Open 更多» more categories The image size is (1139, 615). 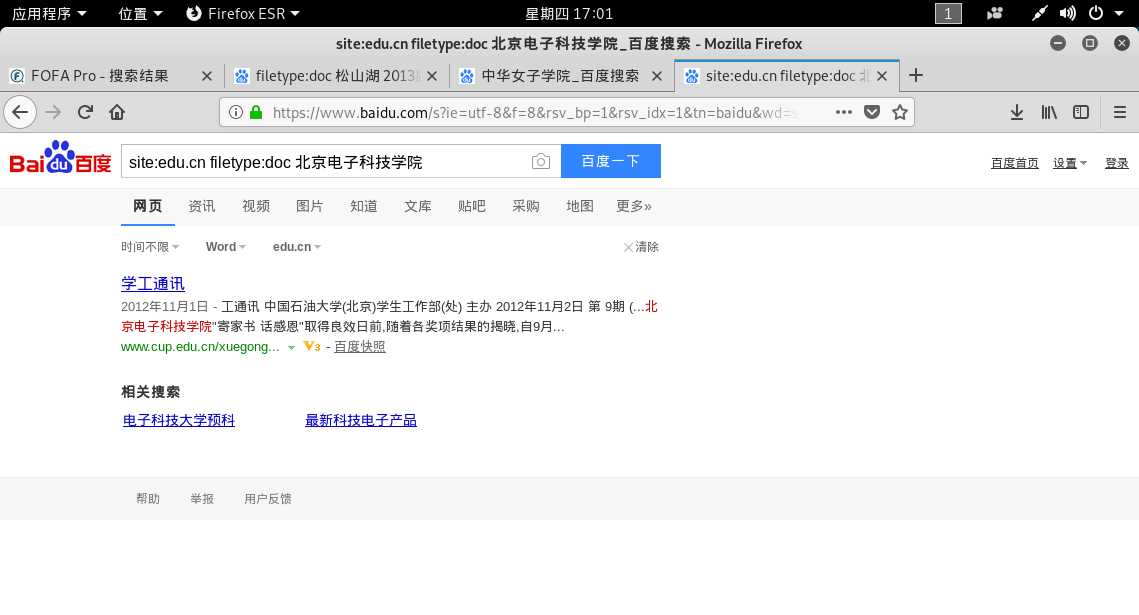point(633,206)
